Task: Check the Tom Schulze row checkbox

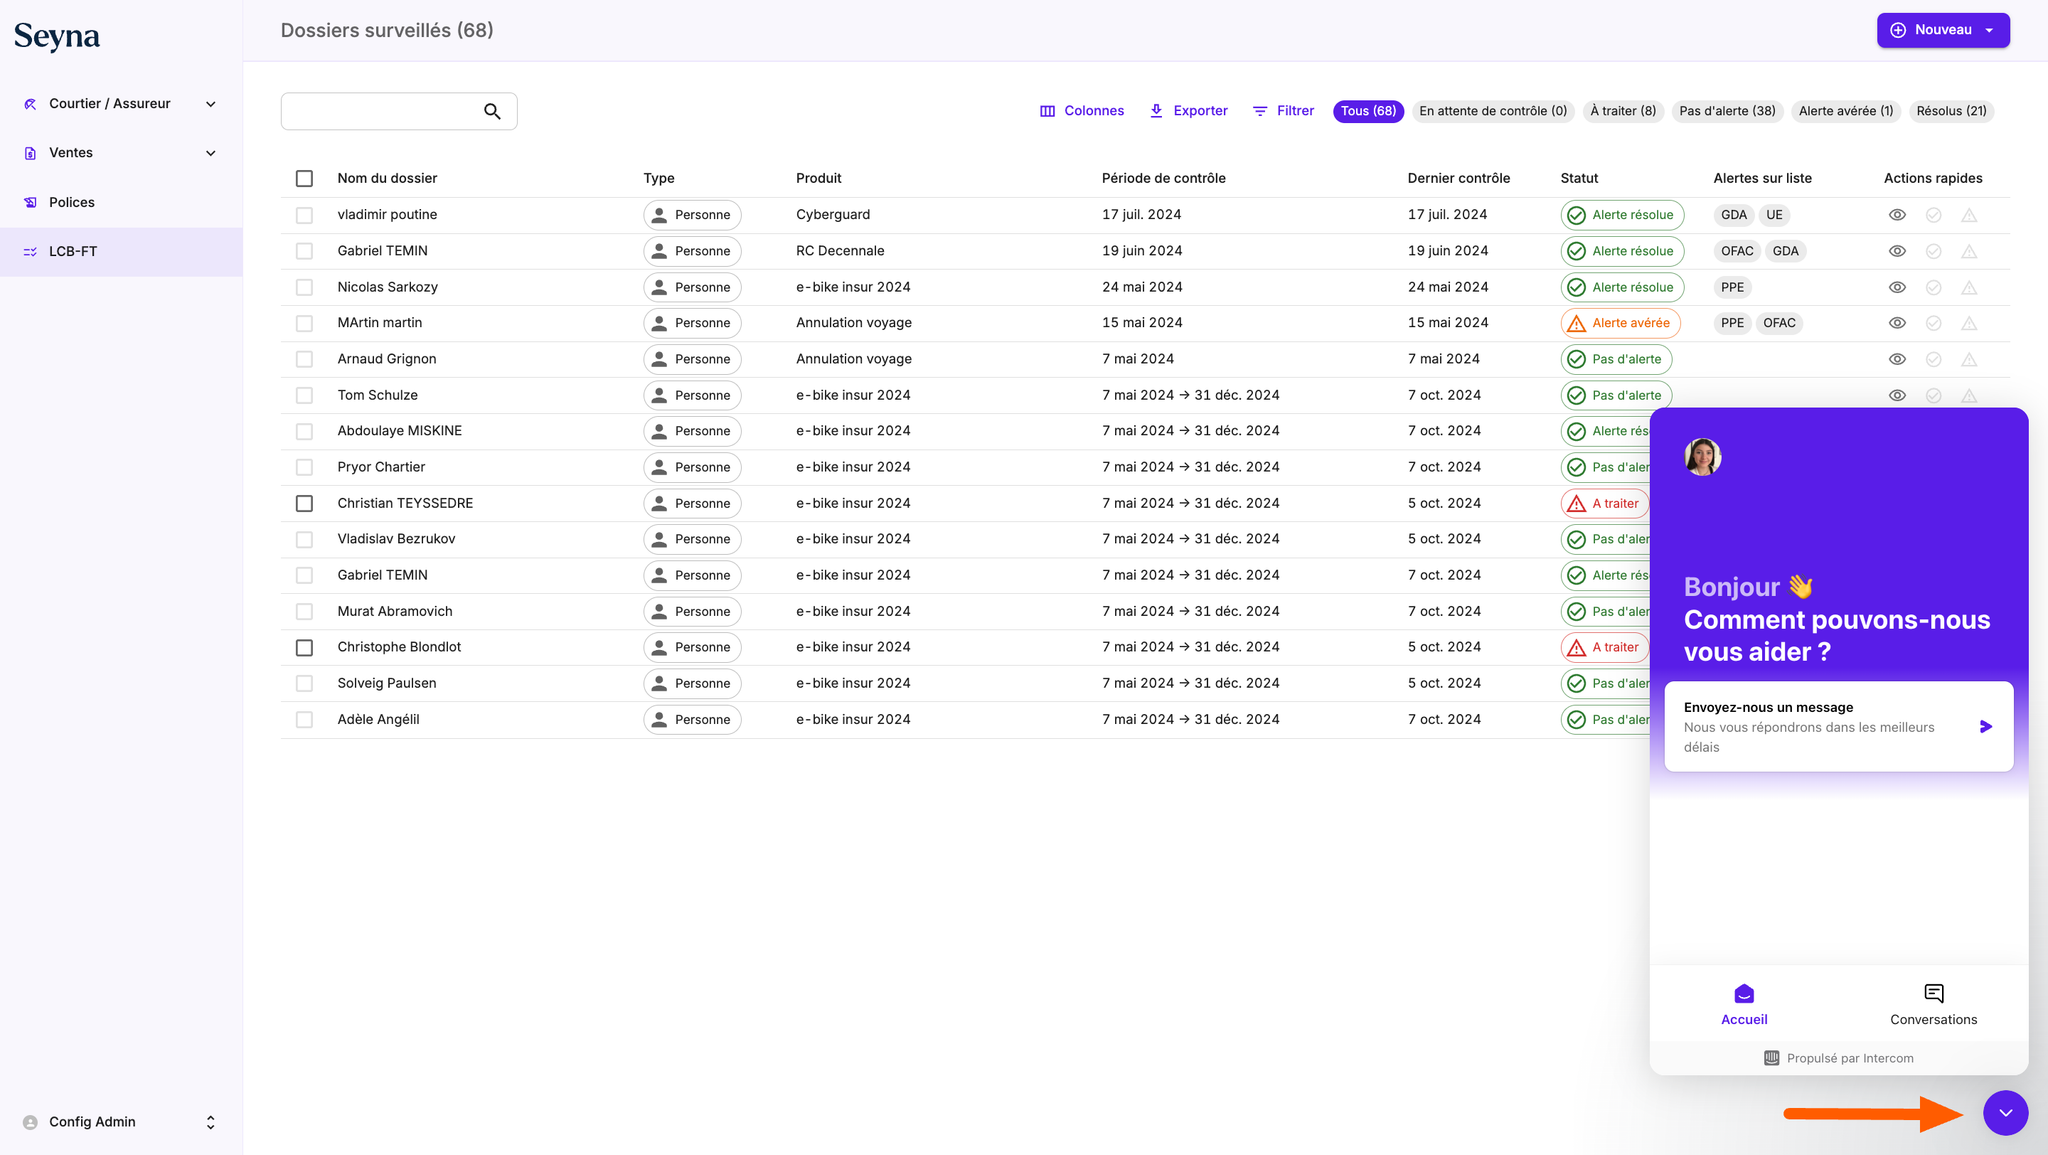Action: point(304,395)
